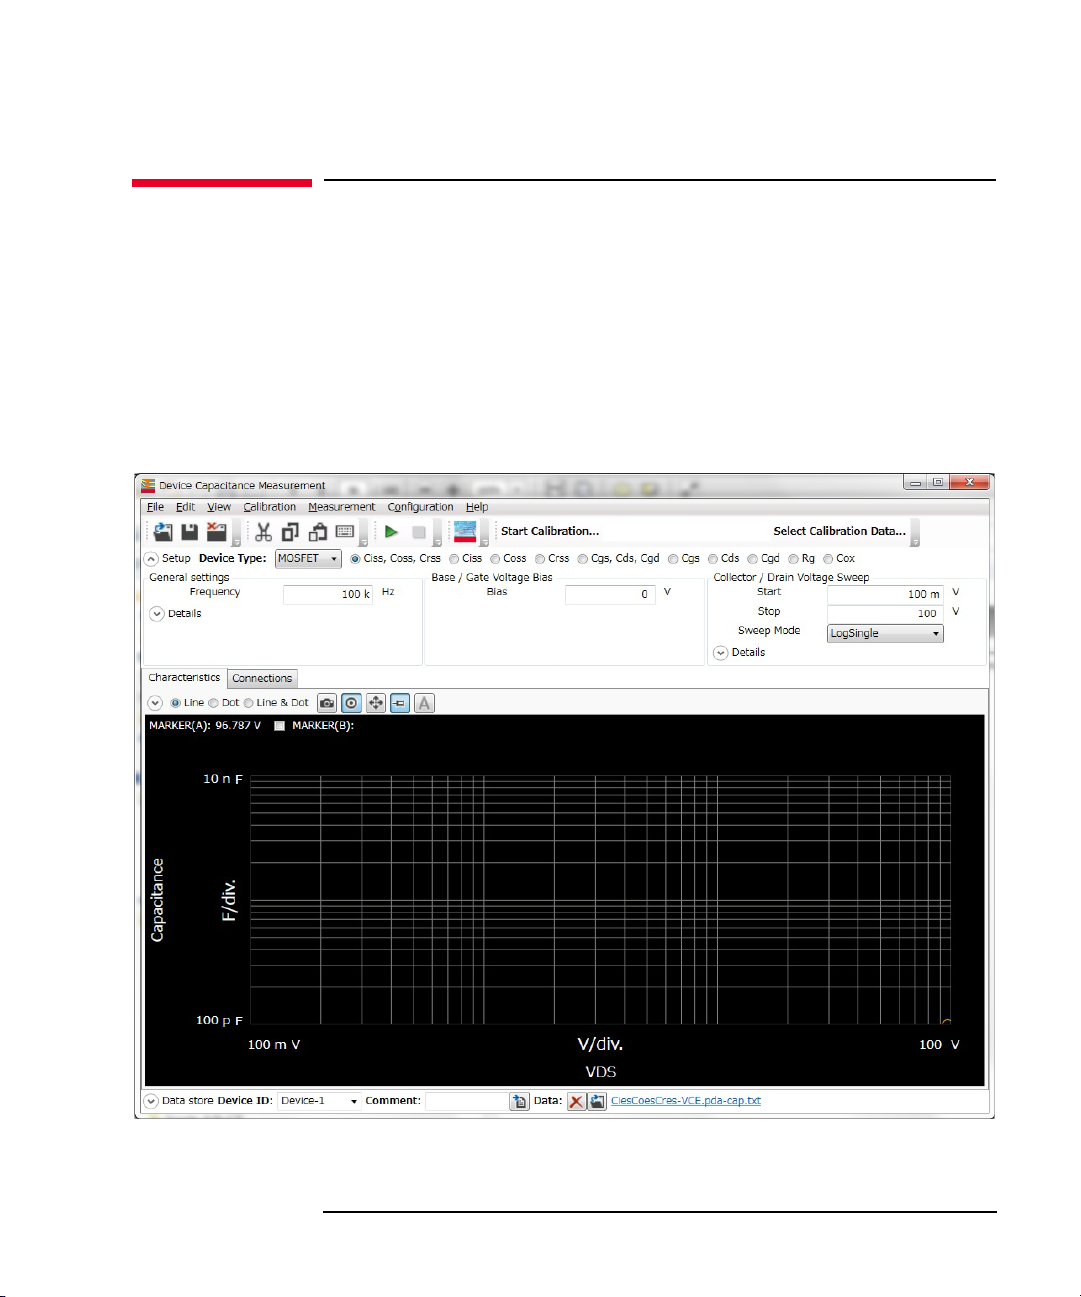Toggle the tip marker icon
This screenshot has width=1081, height=1297.
click(400, 703)
